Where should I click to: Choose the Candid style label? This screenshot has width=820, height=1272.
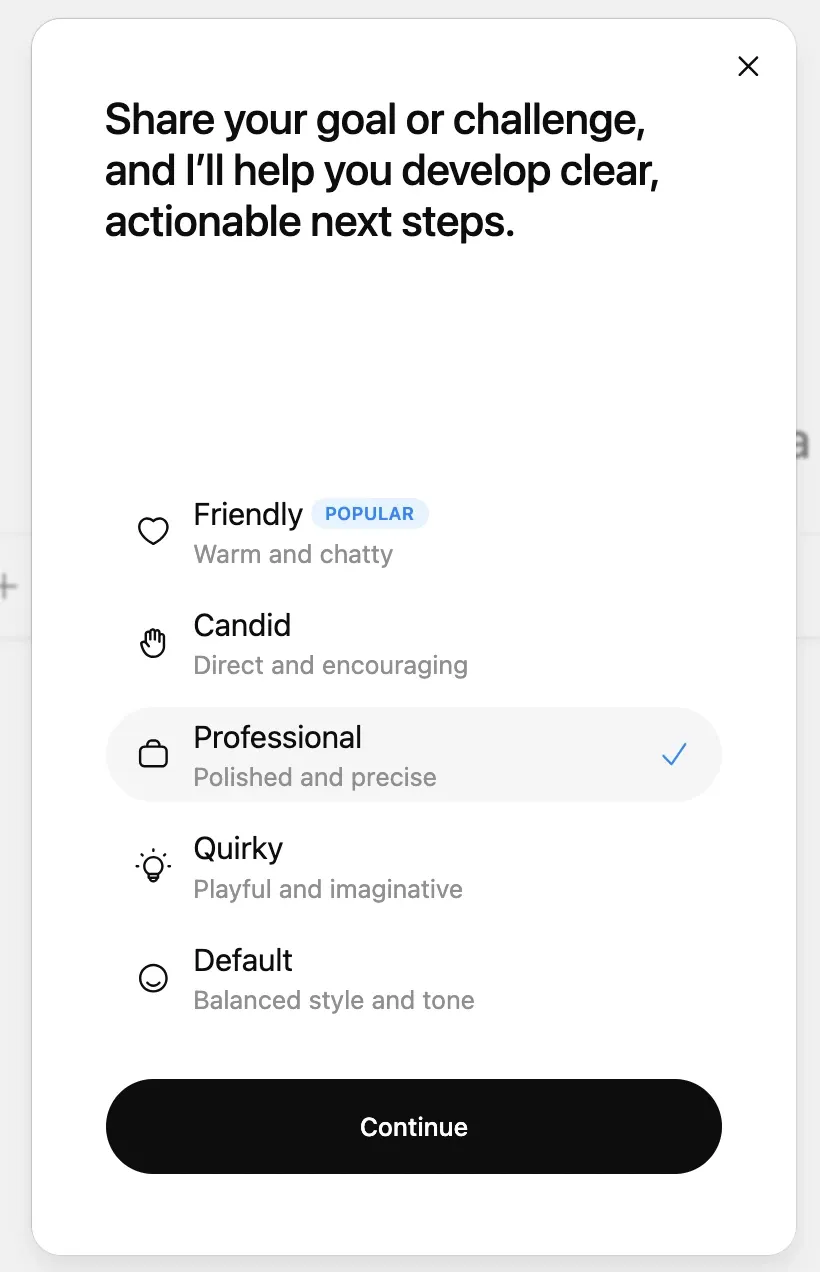[x=242, y=625]
